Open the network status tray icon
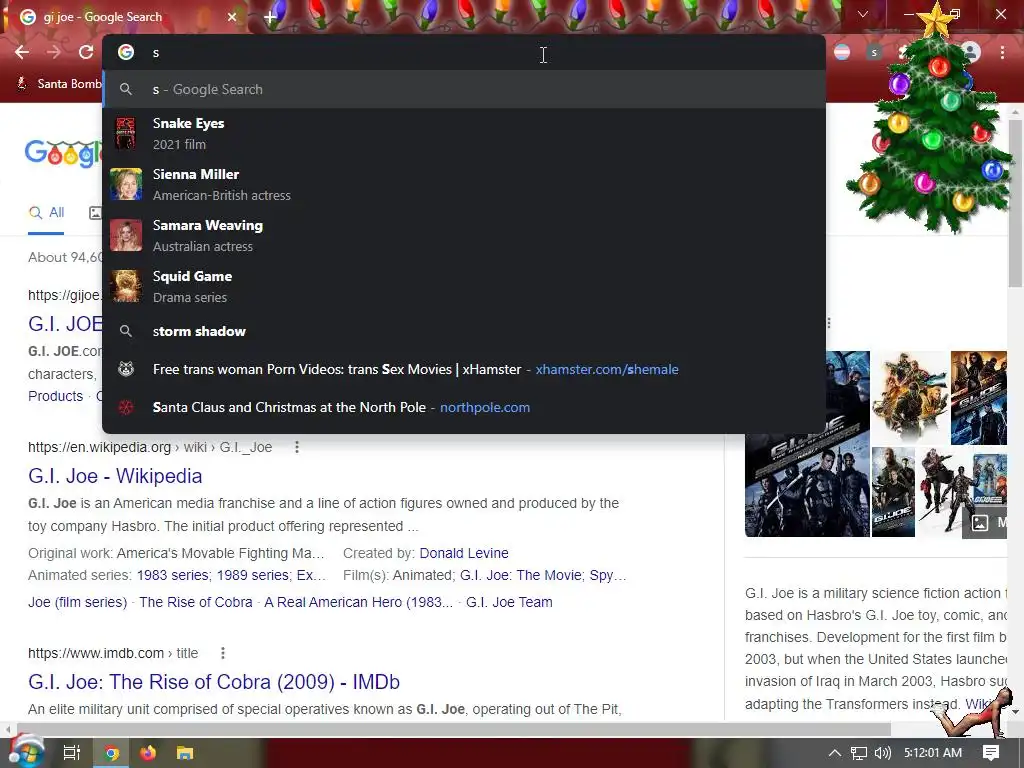 (859, 753)
